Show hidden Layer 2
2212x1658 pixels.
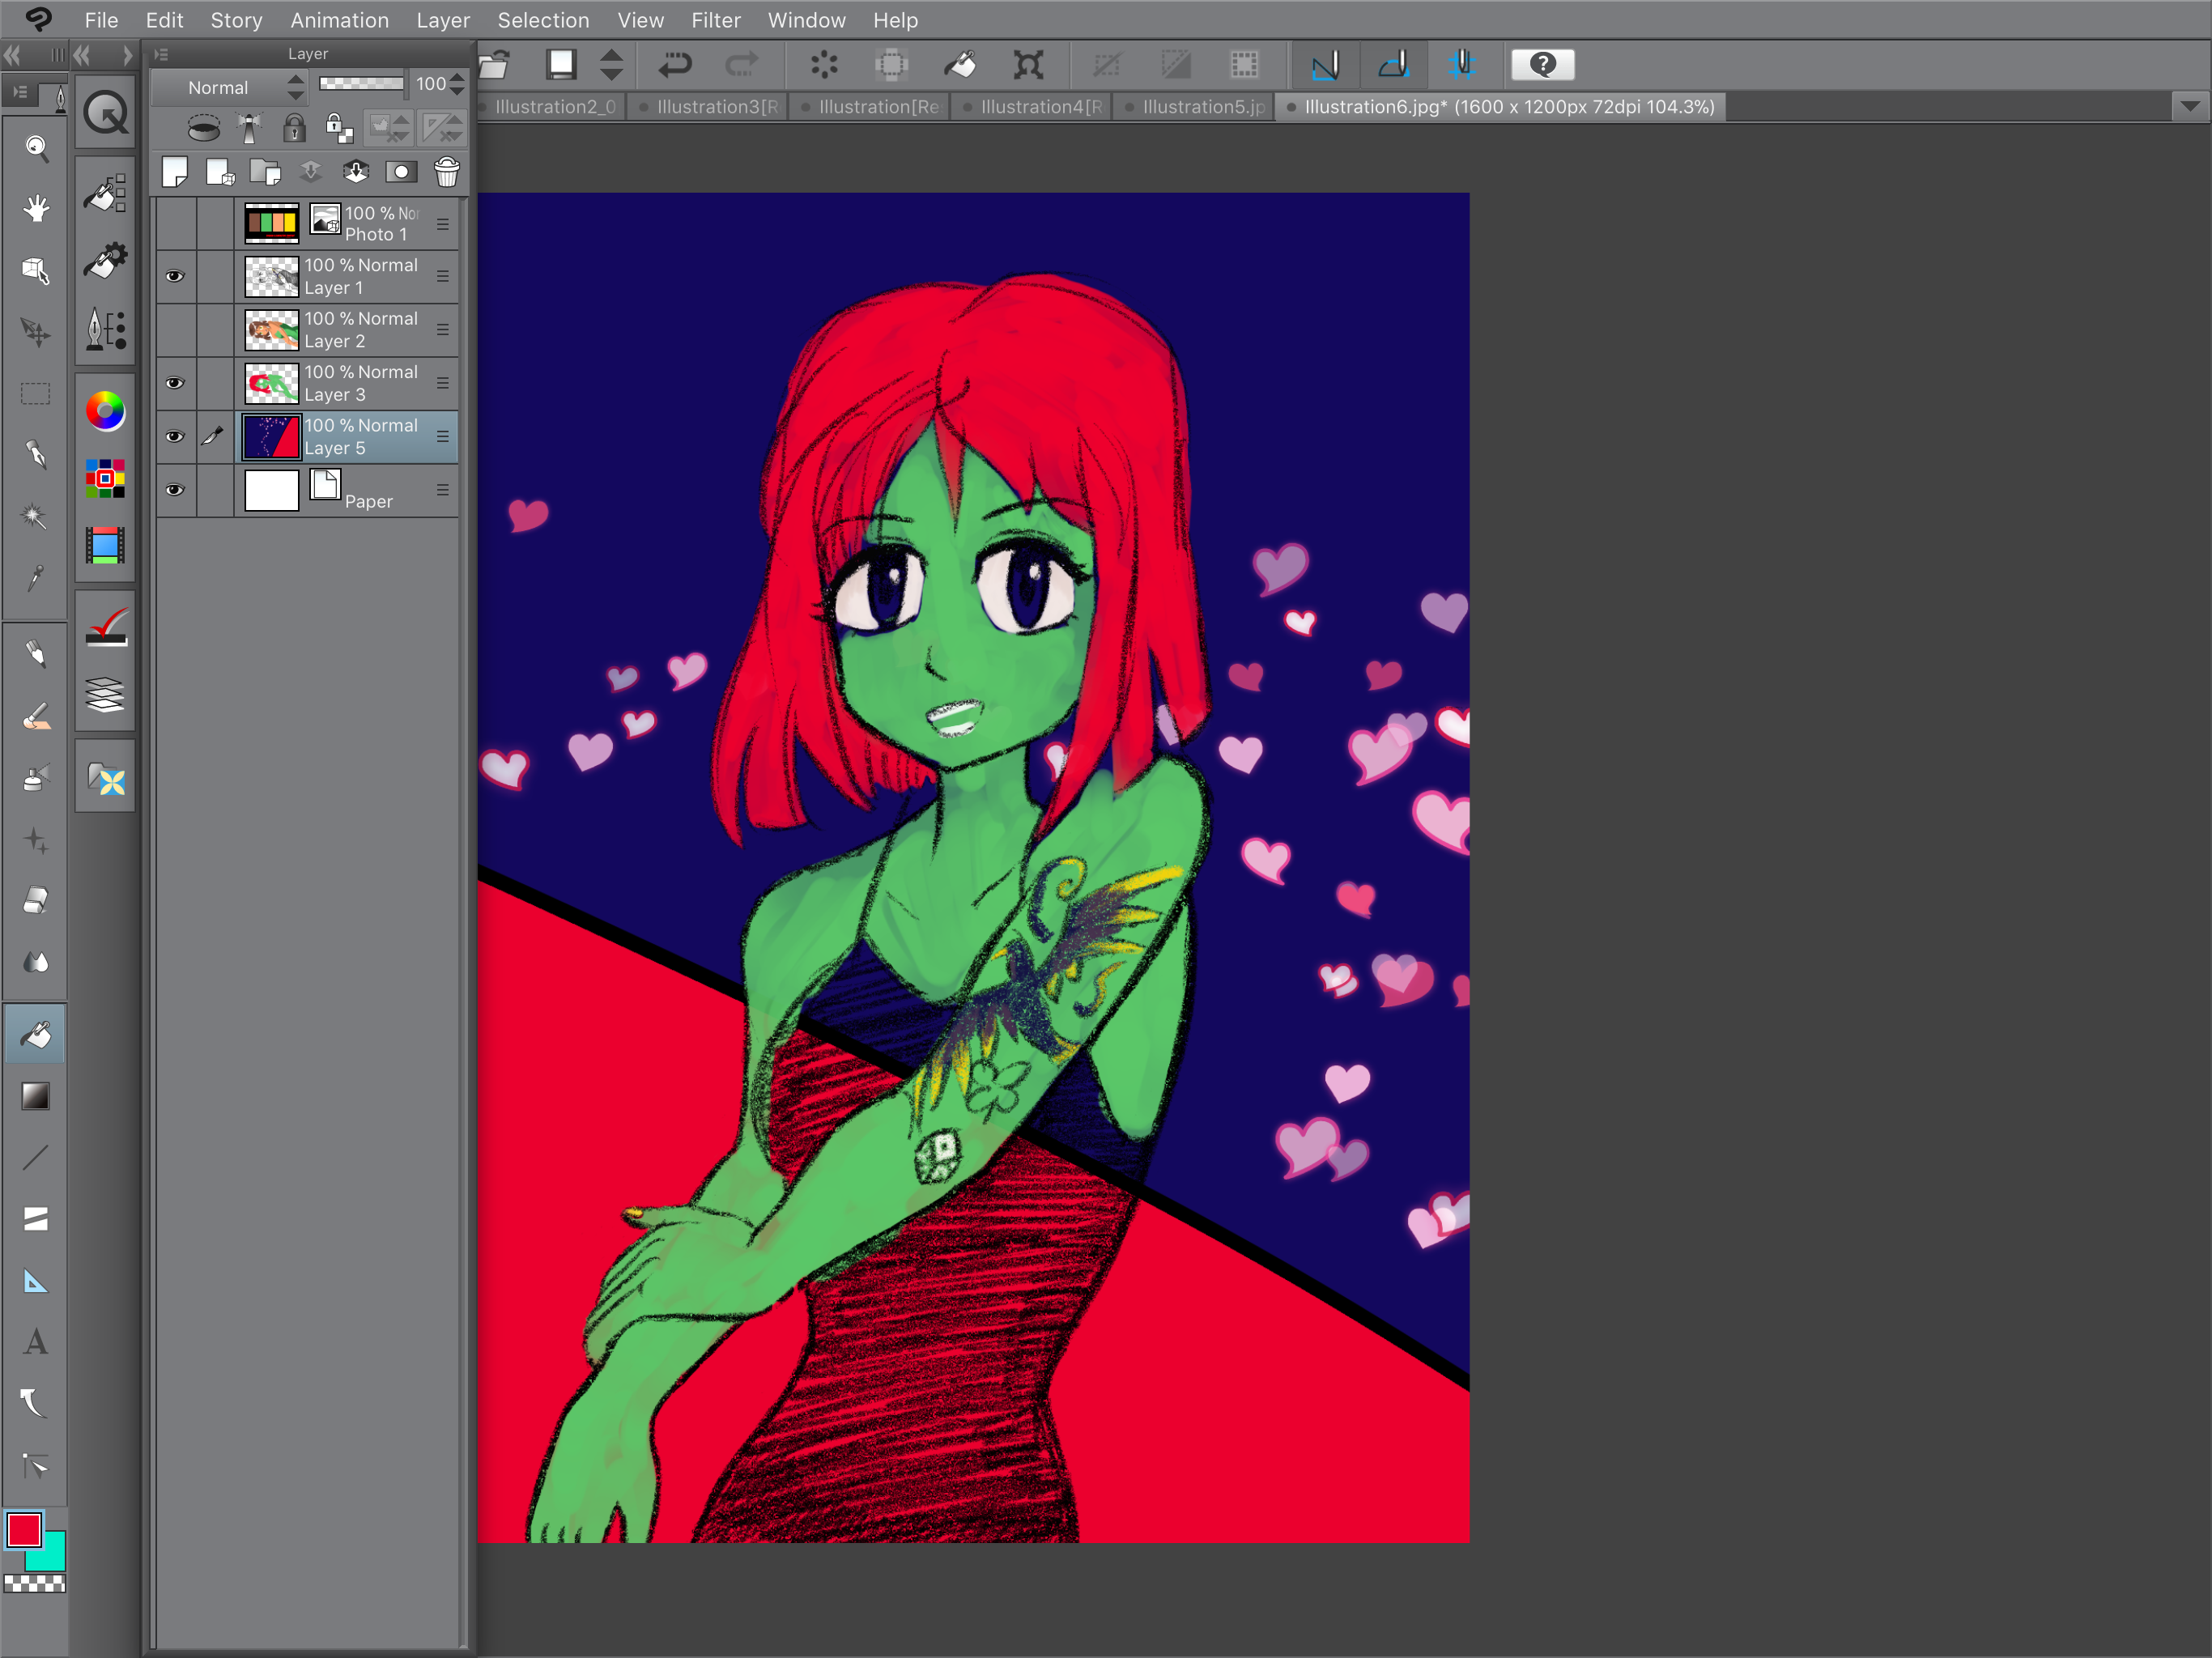point(175,329)
